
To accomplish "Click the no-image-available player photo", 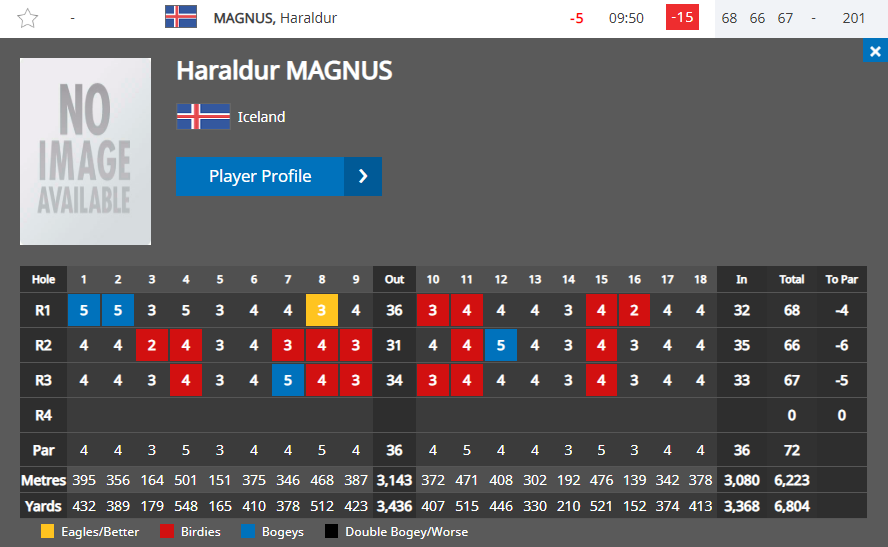I will point(86,152).
